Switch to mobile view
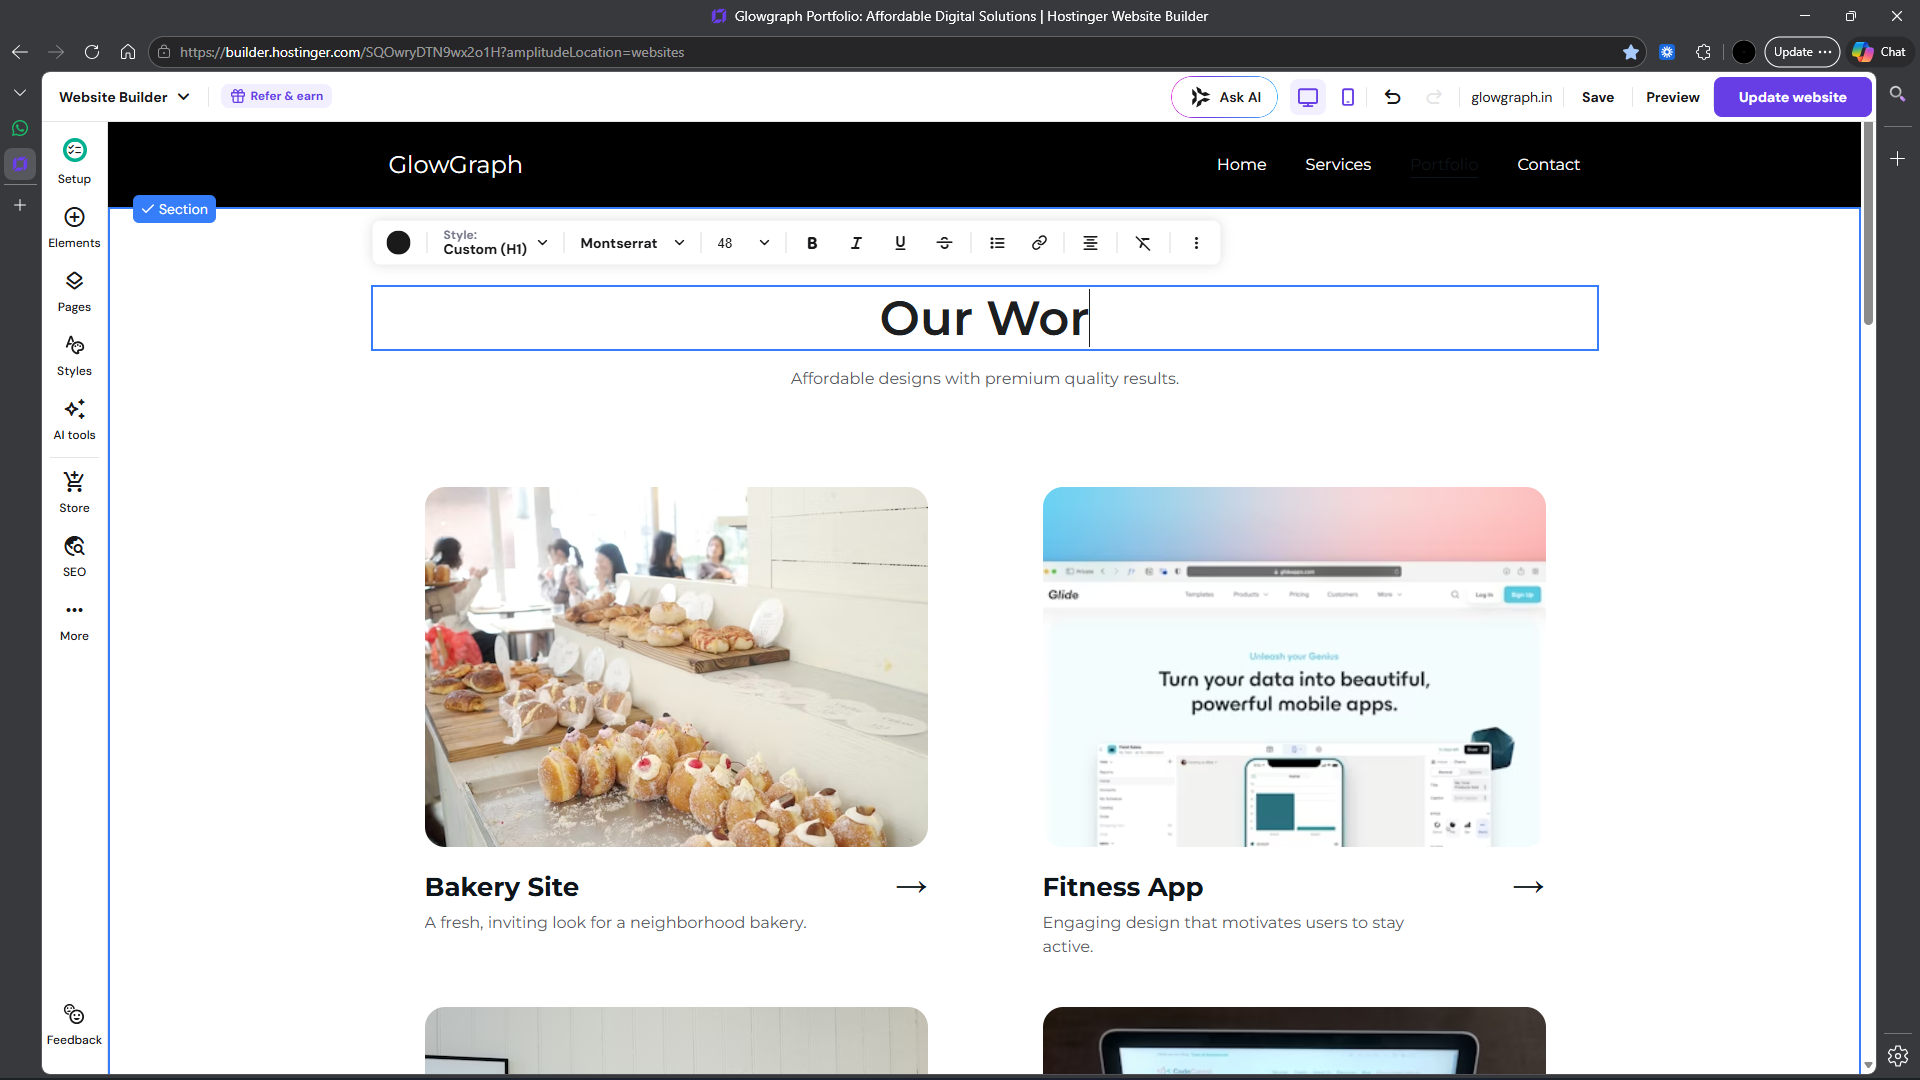This screenshot has width=1920, height=1080. (1348, 97)
